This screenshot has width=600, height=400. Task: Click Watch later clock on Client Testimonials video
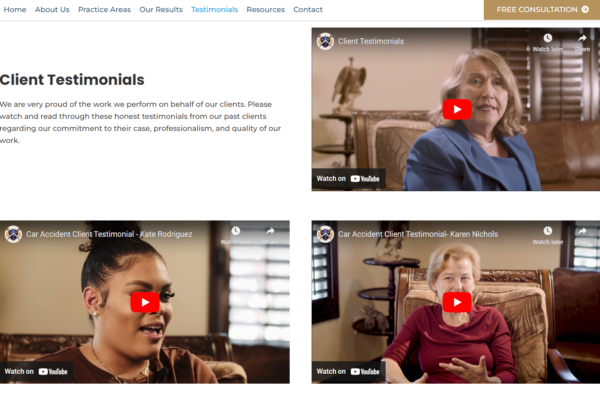pyautogui.click(x=548, y=38)
